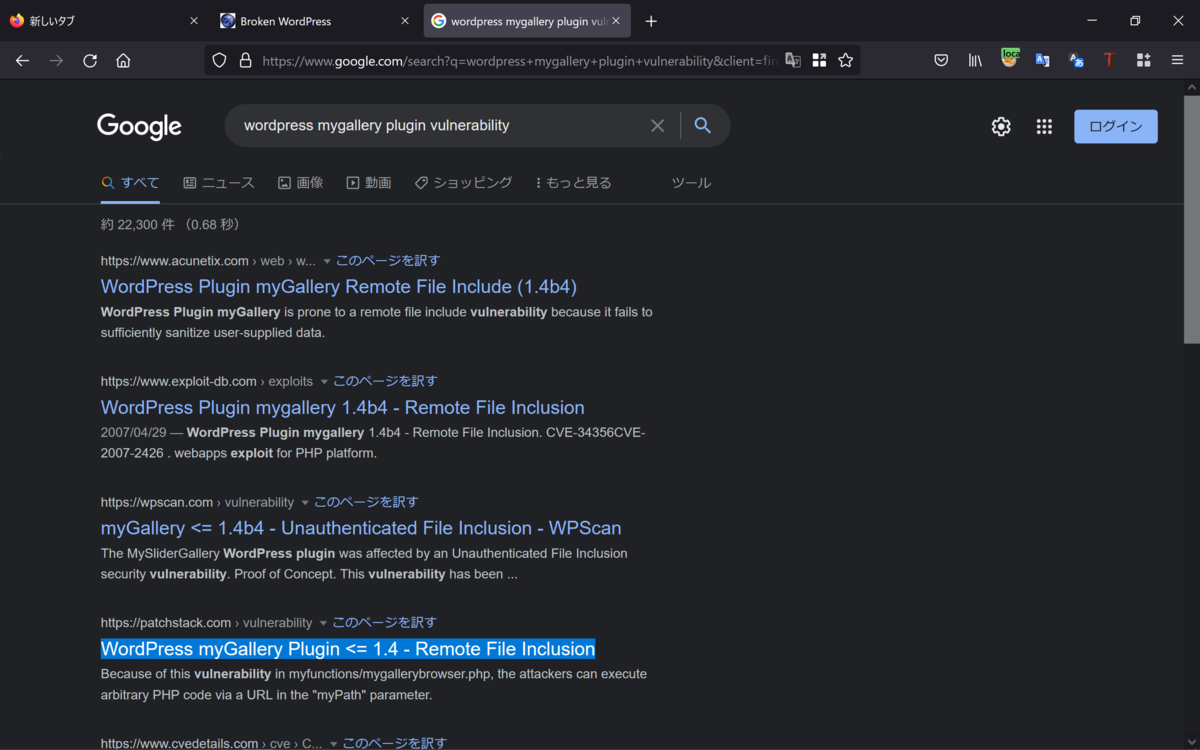Translate the cvedetails.com result page
The width and height of the screenshot is (1200, 750).
click(395, 743)
